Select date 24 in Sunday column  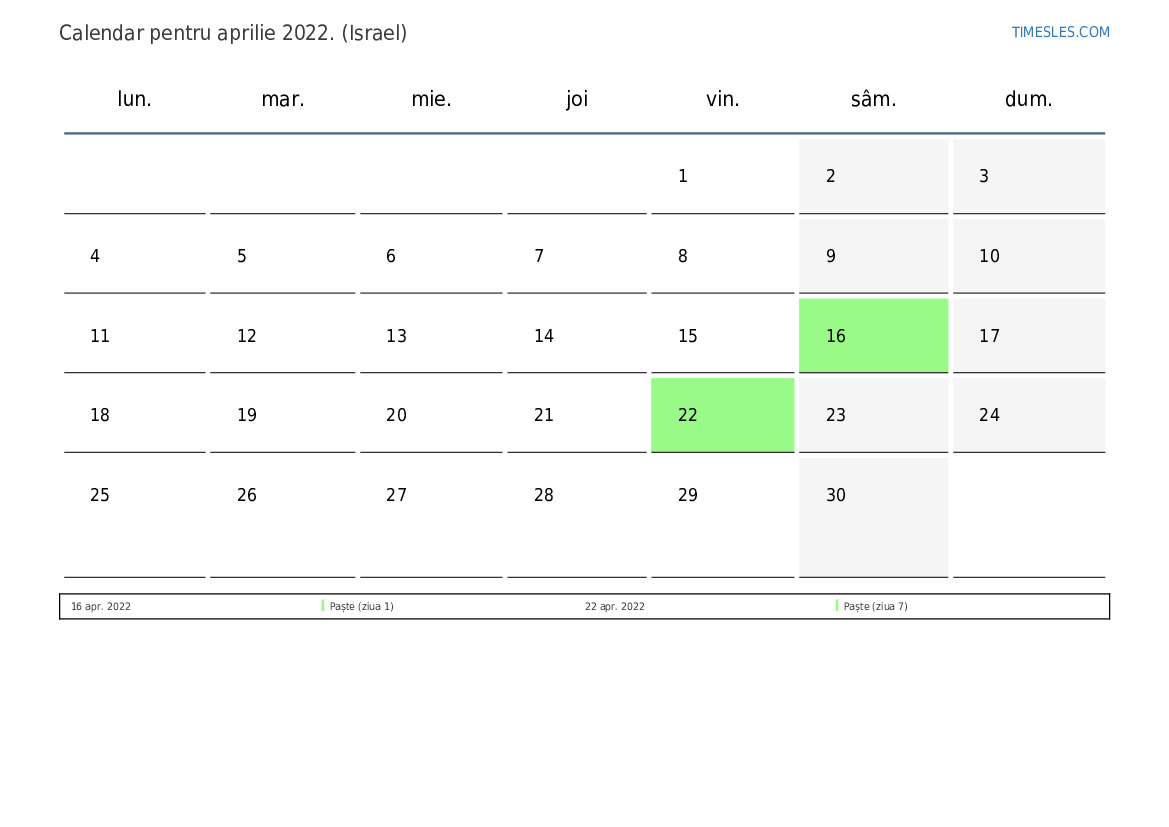[x=989, y=415]
